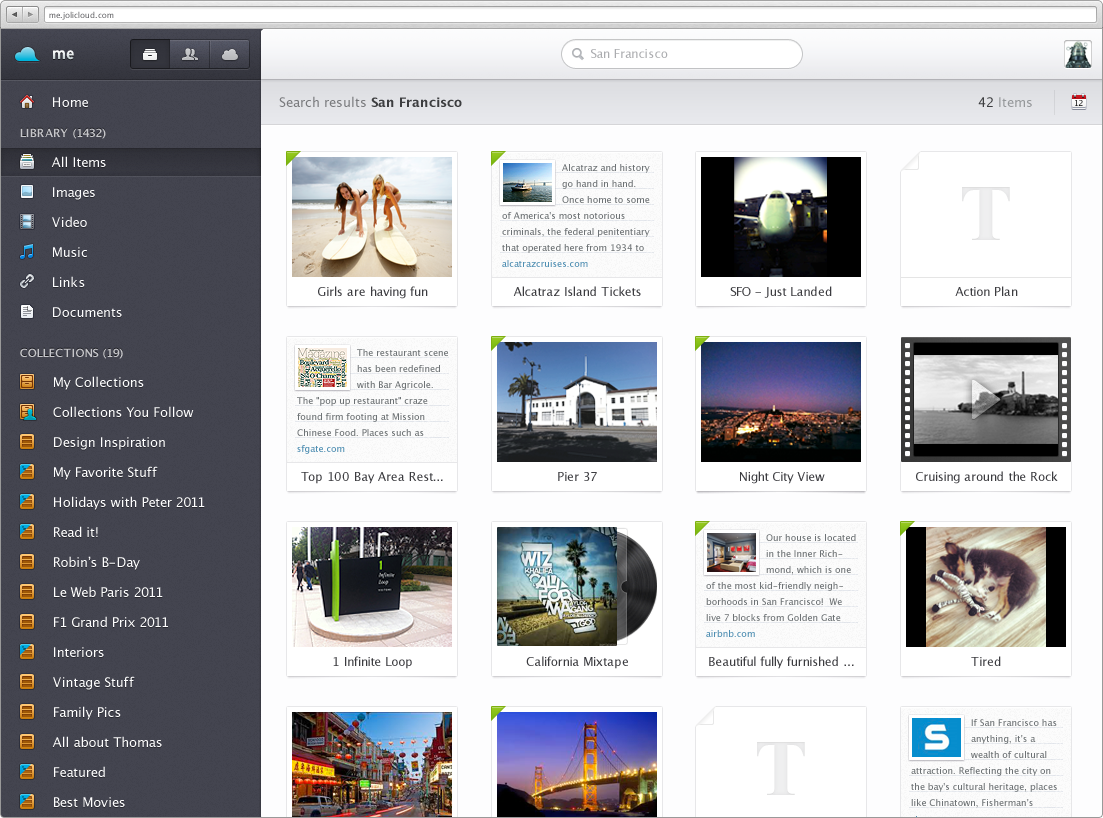
Task: Open Collections You Follow
Action: point(122,412)
